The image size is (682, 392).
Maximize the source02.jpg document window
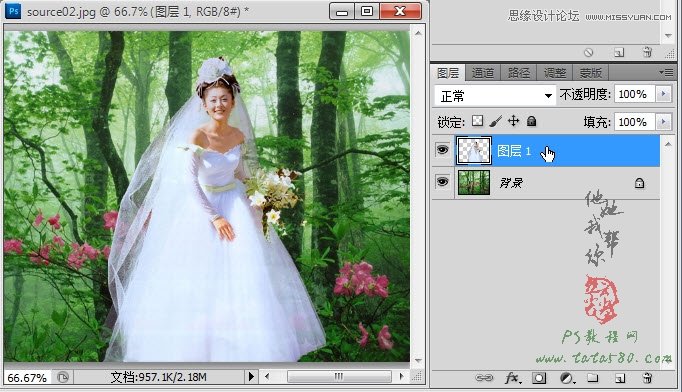tap(367, 11)
